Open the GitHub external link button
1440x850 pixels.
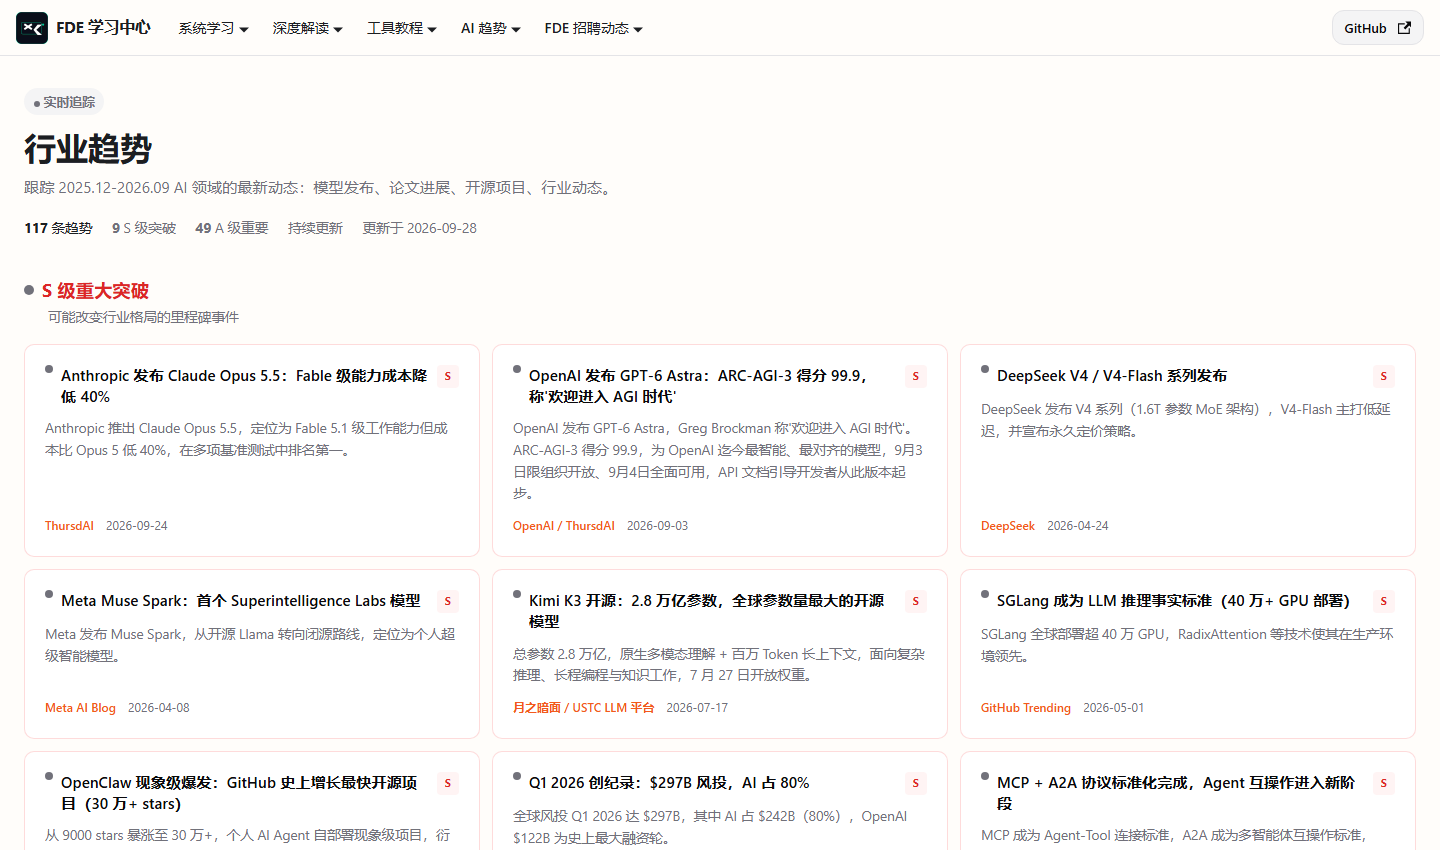[1377, 28]
